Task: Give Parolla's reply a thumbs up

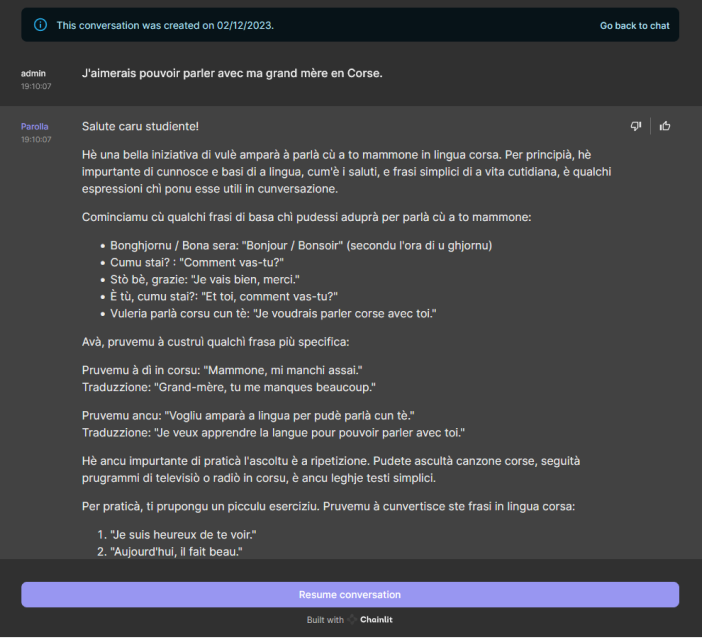Action: [665, 126]
